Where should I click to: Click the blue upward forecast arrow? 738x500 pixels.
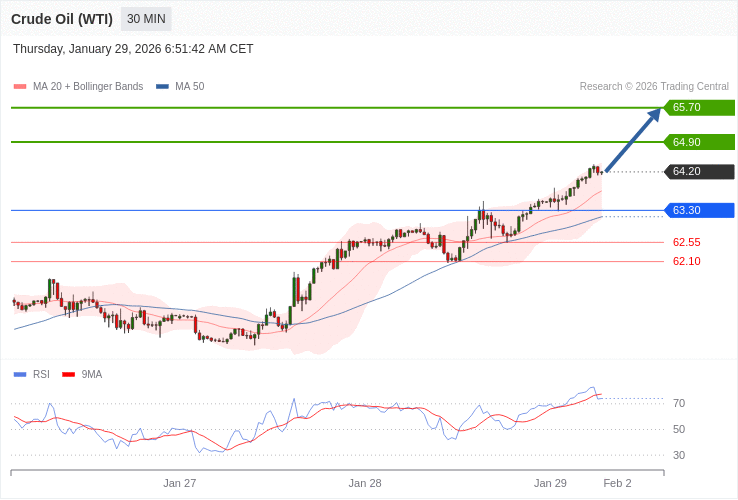(633, 141)
